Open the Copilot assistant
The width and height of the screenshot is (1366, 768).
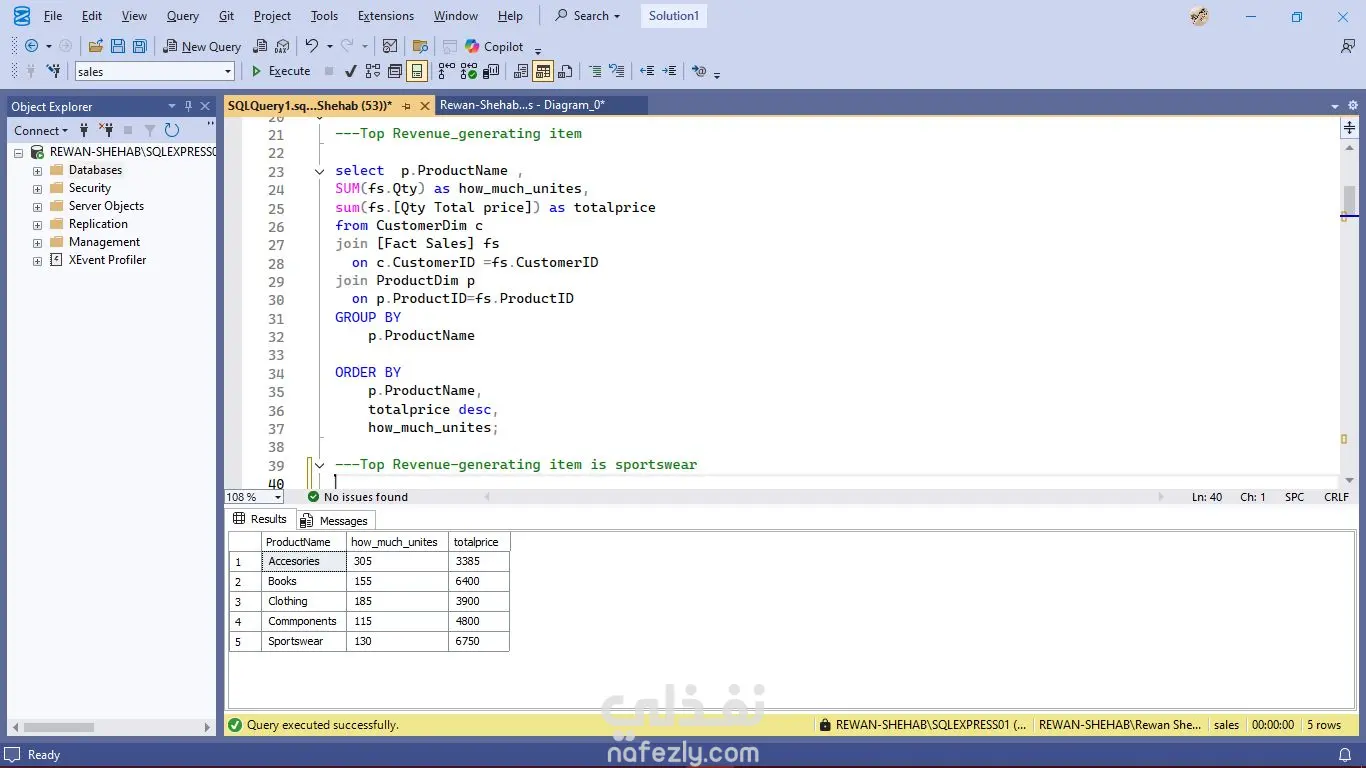point(493,46)
